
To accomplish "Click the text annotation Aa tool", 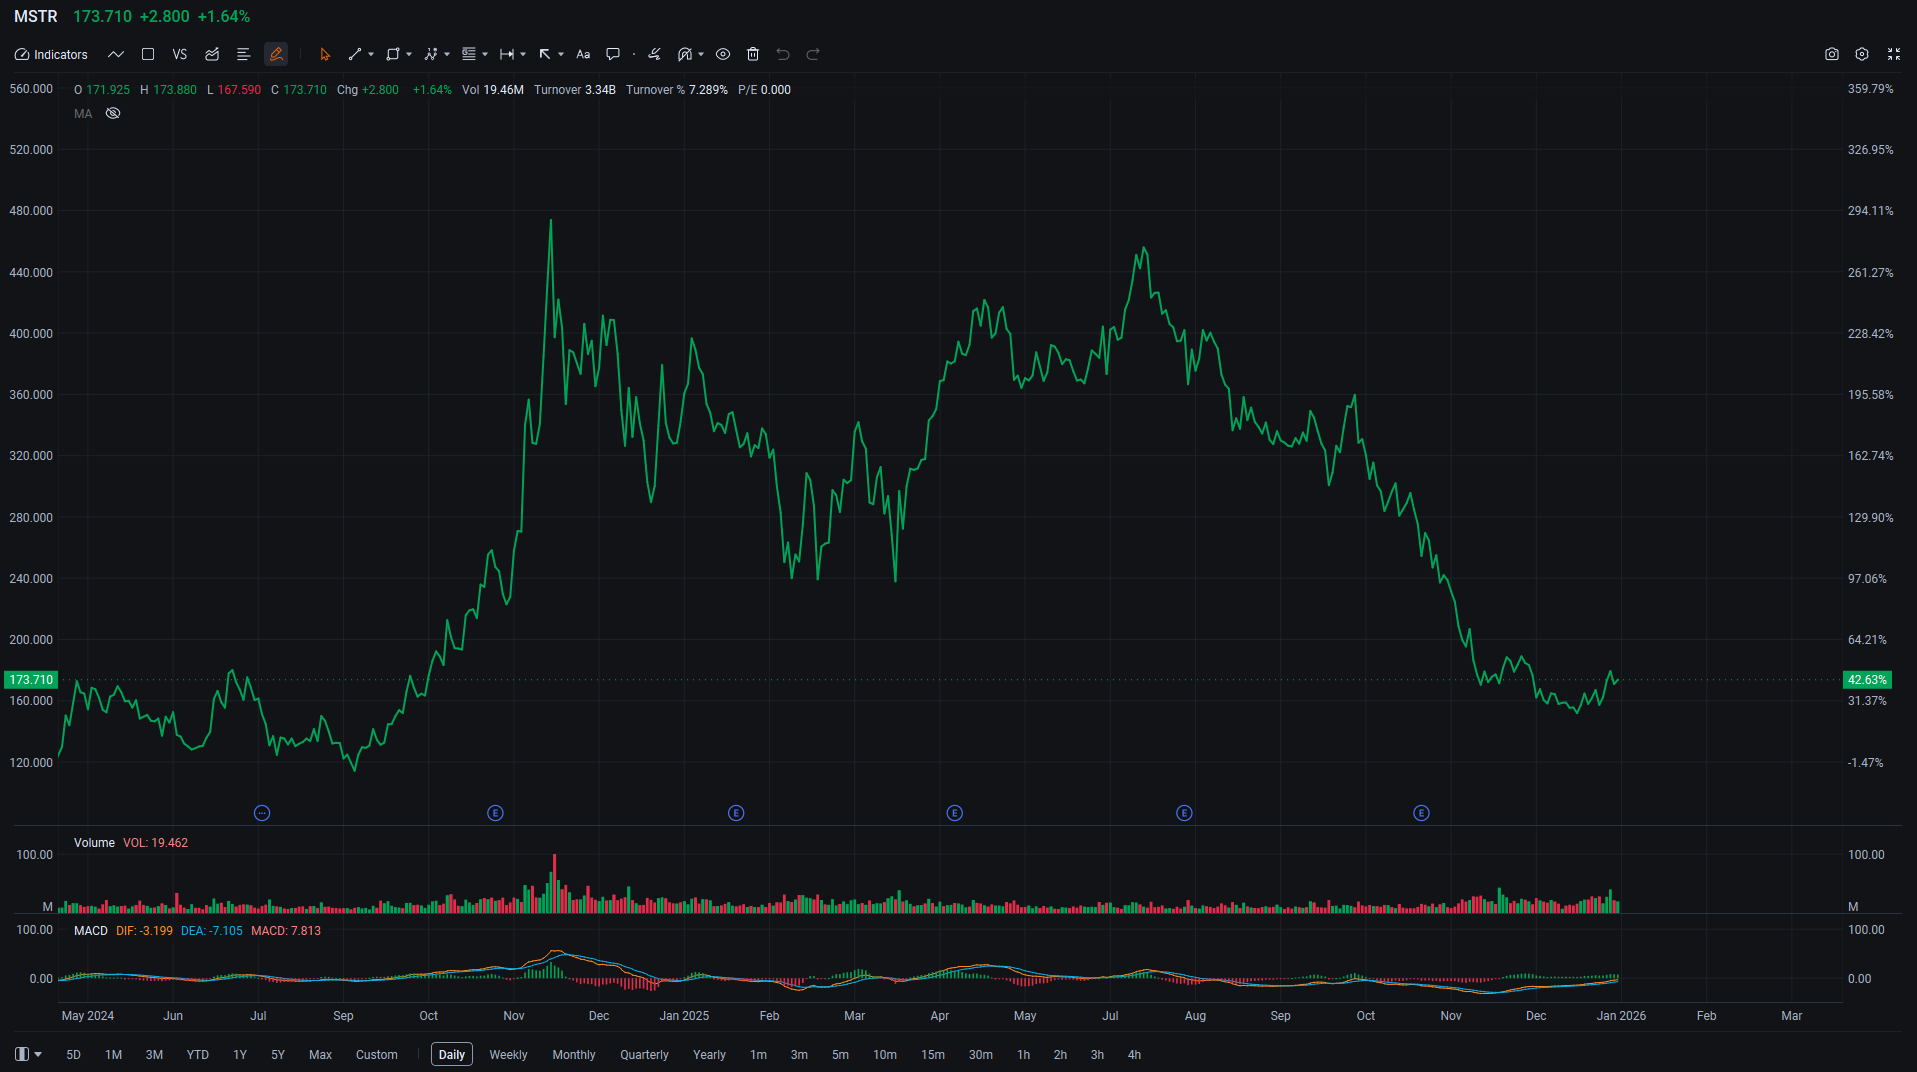I will click(x=583, y=55).
